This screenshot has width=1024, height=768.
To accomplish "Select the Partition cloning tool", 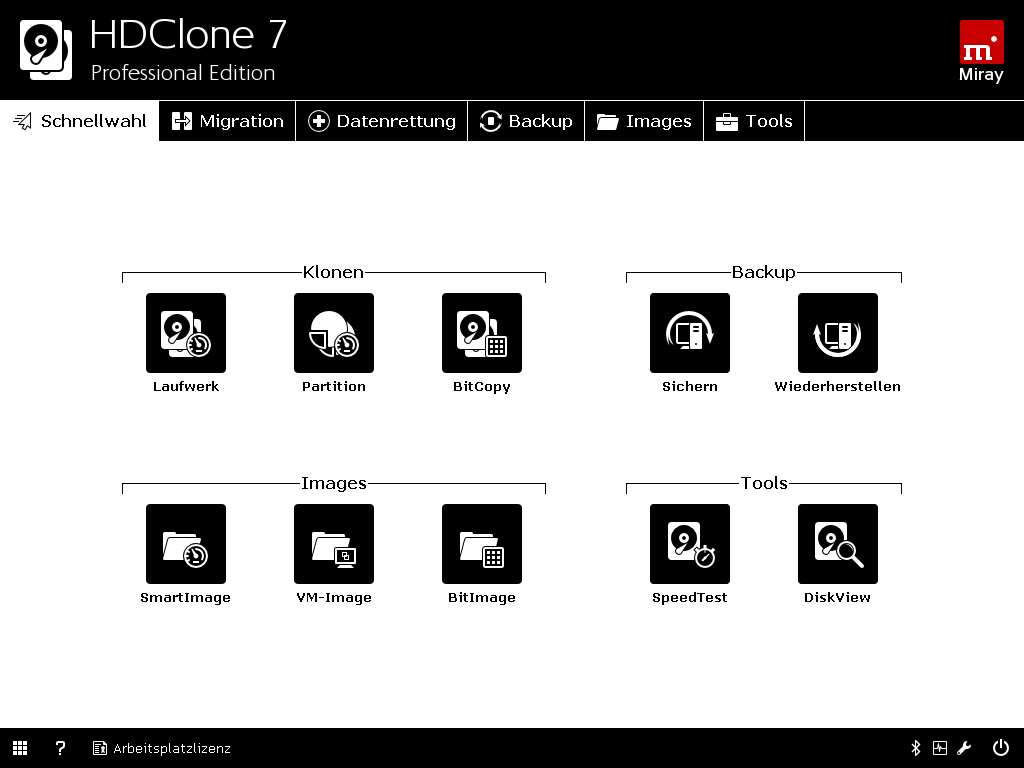I will [x=333, y=333].
